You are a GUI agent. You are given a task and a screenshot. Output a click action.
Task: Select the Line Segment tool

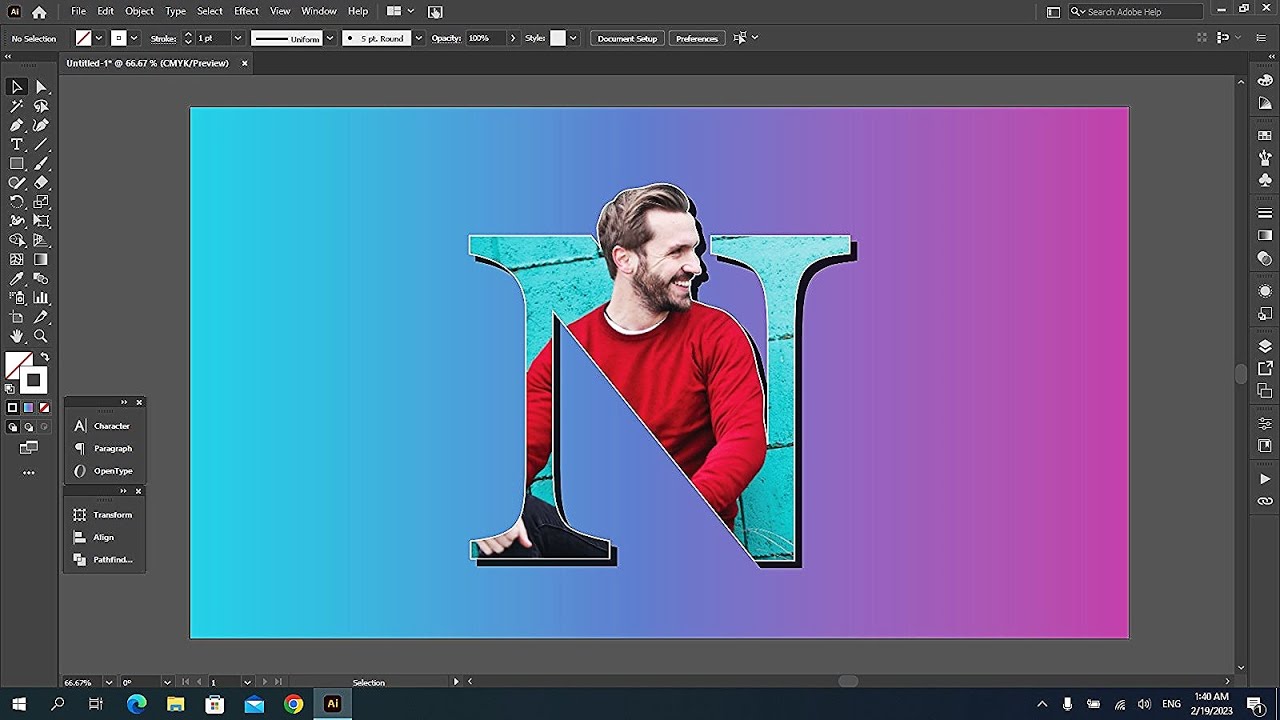pos(41,144)
